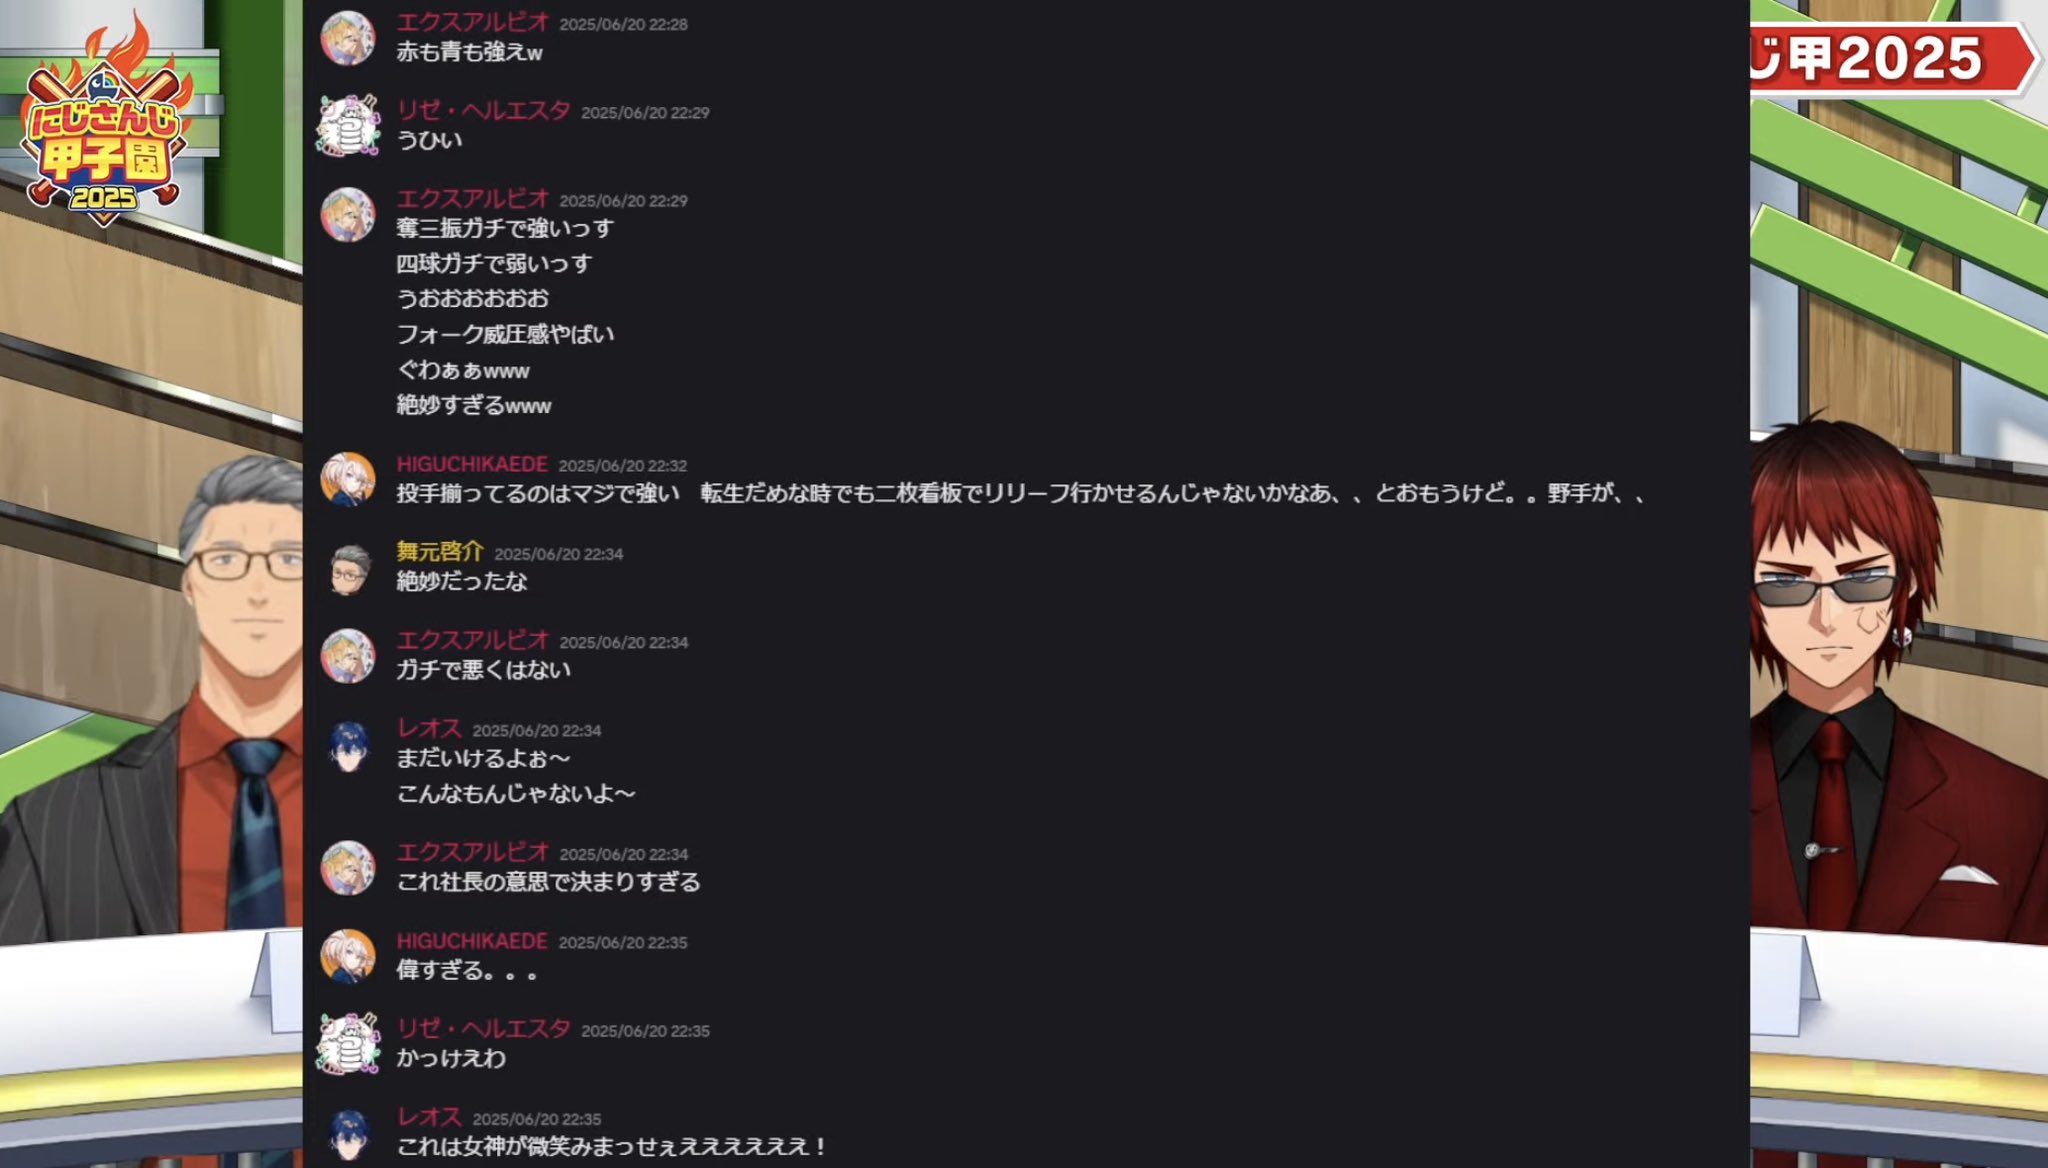
Task: Click the gray-haired commentator with glasses
Action: click(160, 700)
